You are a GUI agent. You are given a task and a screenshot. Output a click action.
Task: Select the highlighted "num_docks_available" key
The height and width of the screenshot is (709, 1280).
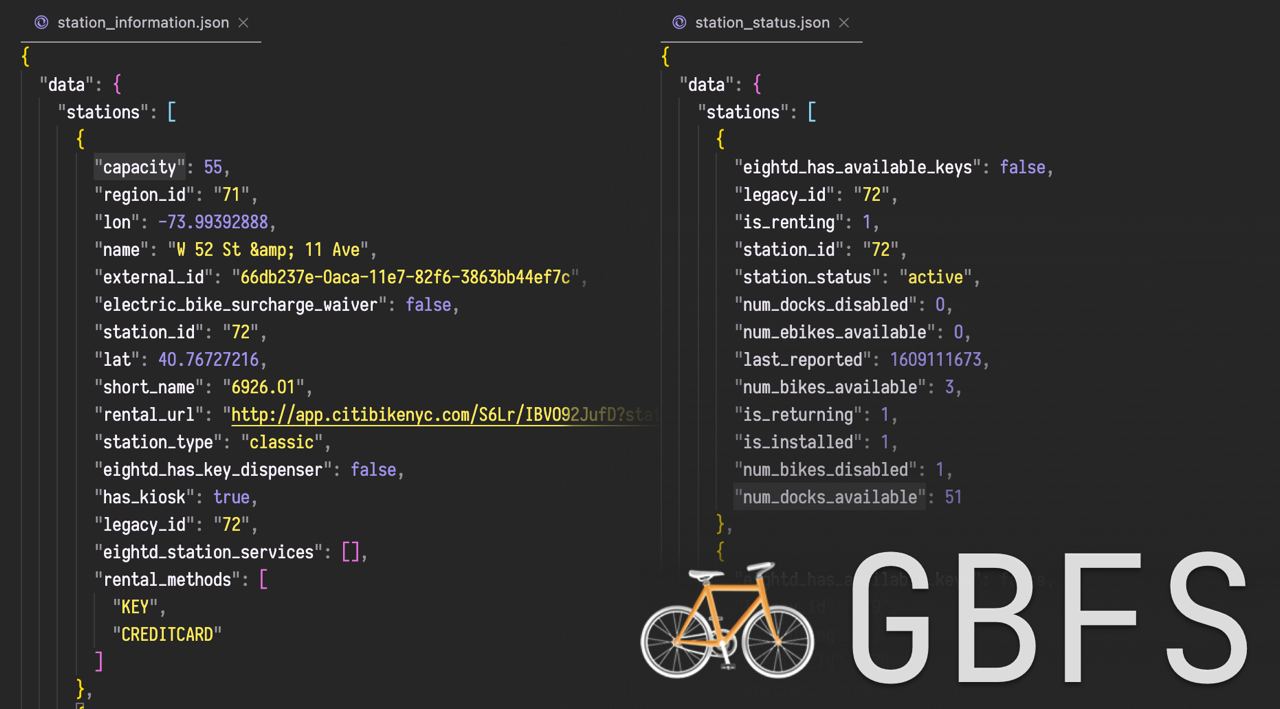829,497
